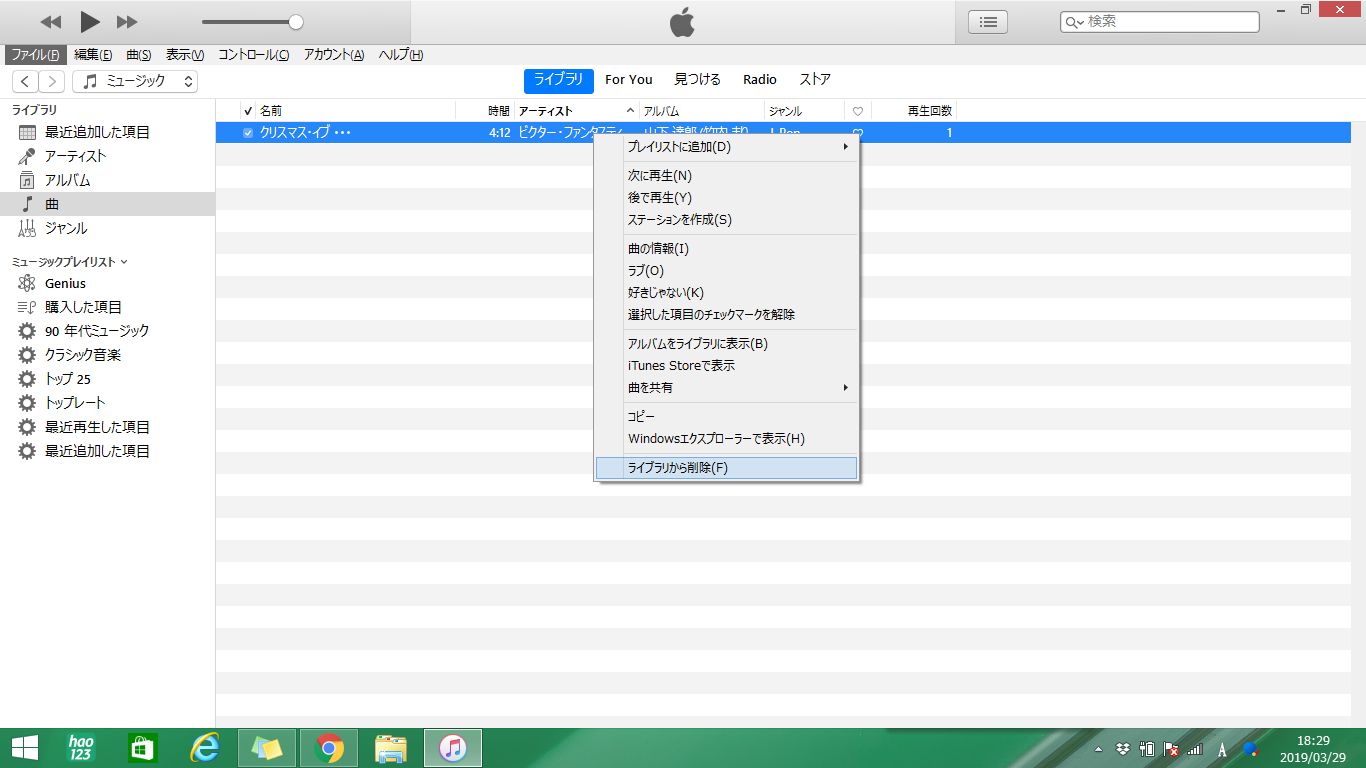This screenshot has height=768, width=1366.
Task: Switch to the For You tab
Action: (629, 80)
